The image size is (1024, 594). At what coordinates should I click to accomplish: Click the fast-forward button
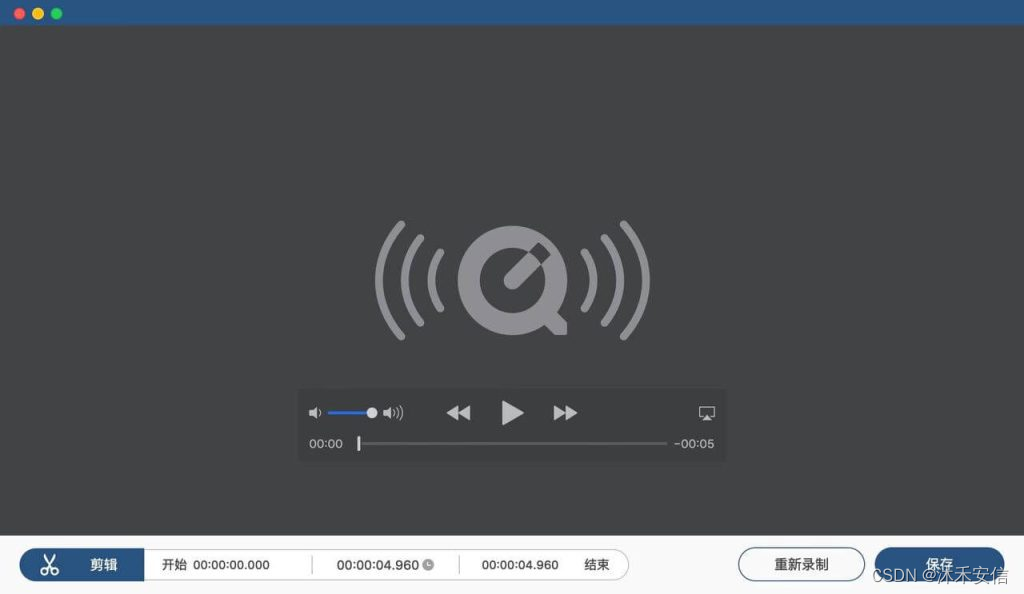tap(565, 413)
